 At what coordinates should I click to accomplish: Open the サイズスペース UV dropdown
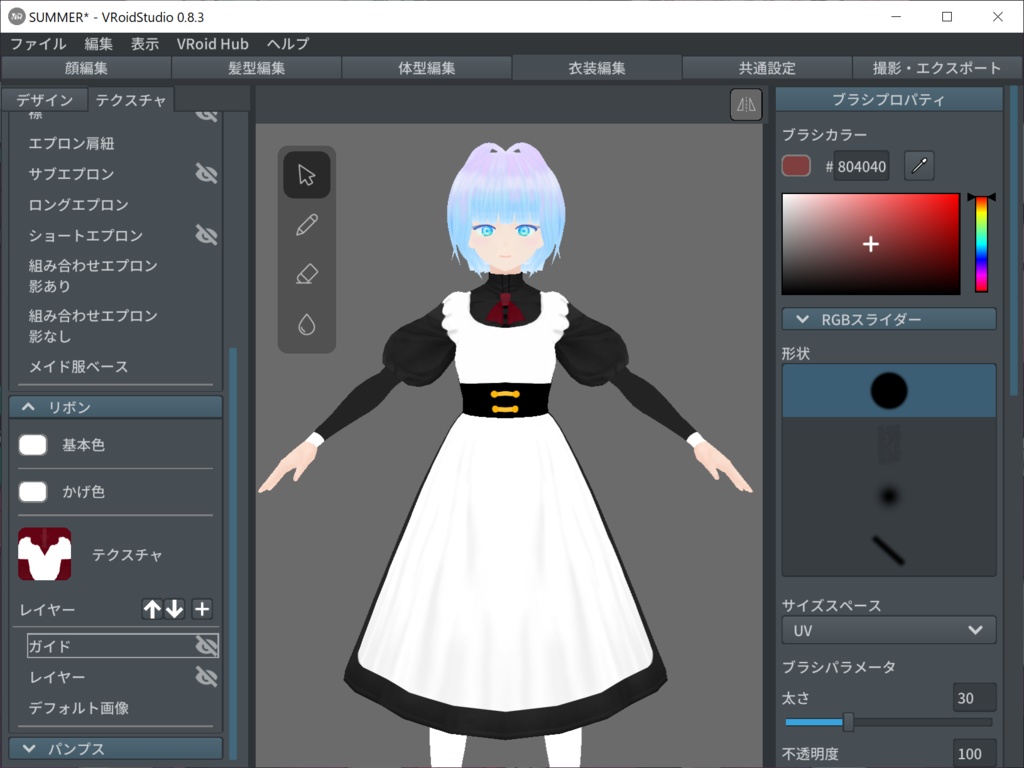pos(886,630)
